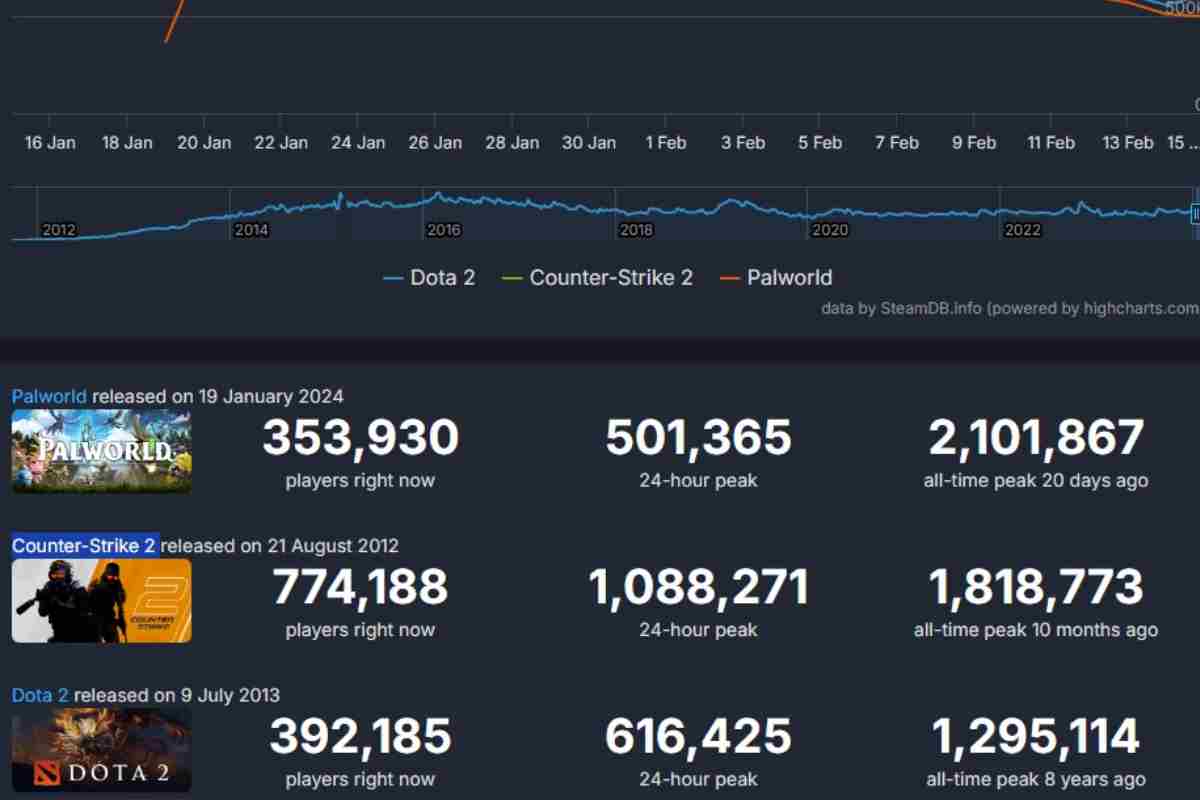Open the Dota 2 game link
1200x800 pixels.
[x=39, y=695]
